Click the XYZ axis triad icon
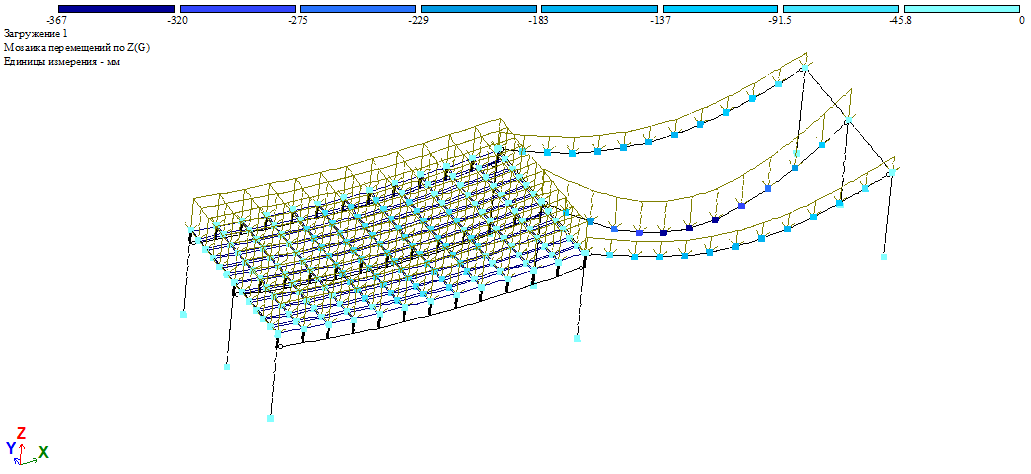Image resolution: width=1031 pixels, height=474 pixels. coord(26,448)
